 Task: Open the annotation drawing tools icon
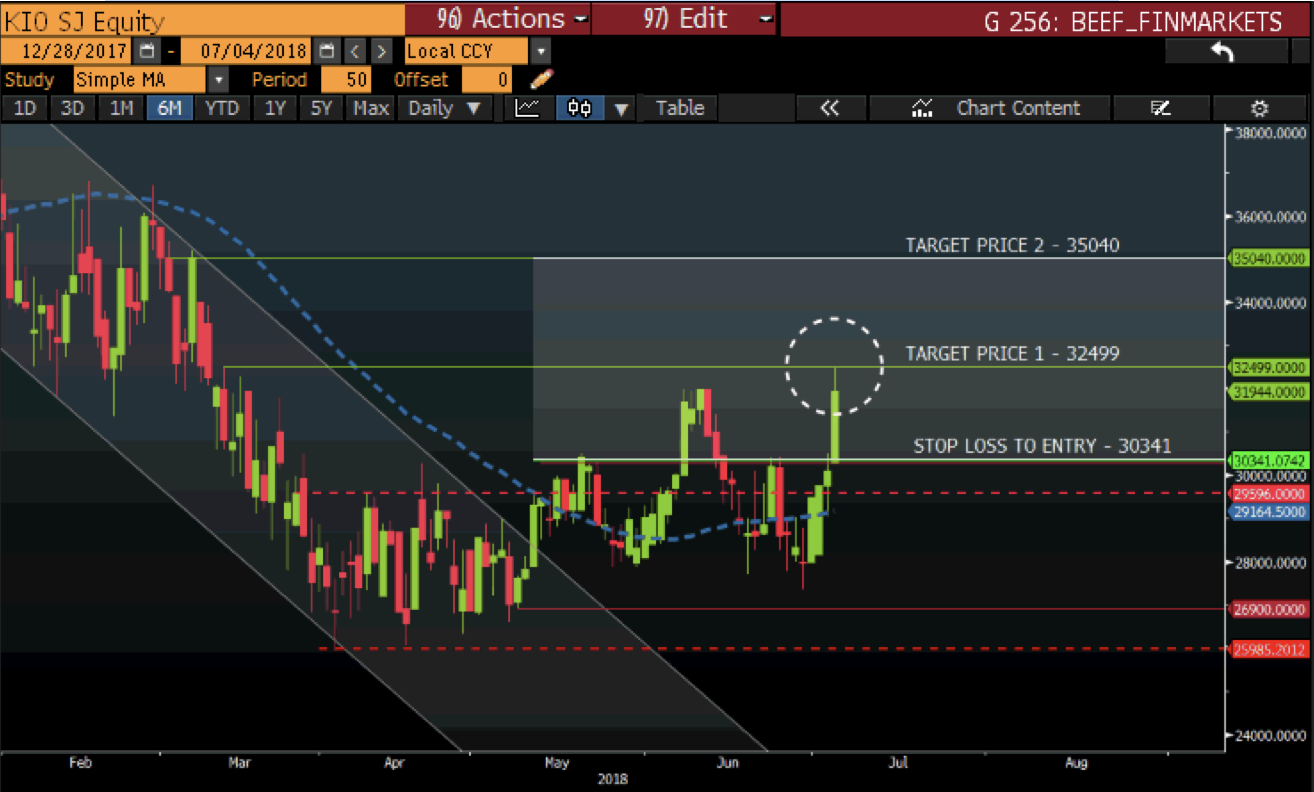coord(1160,108)
